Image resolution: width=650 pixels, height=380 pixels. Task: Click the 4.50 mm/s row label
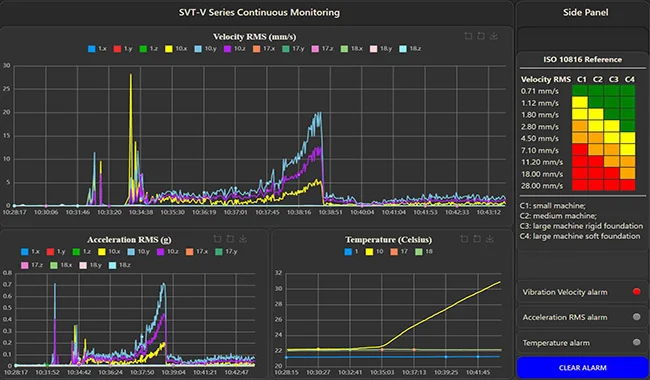539,138
